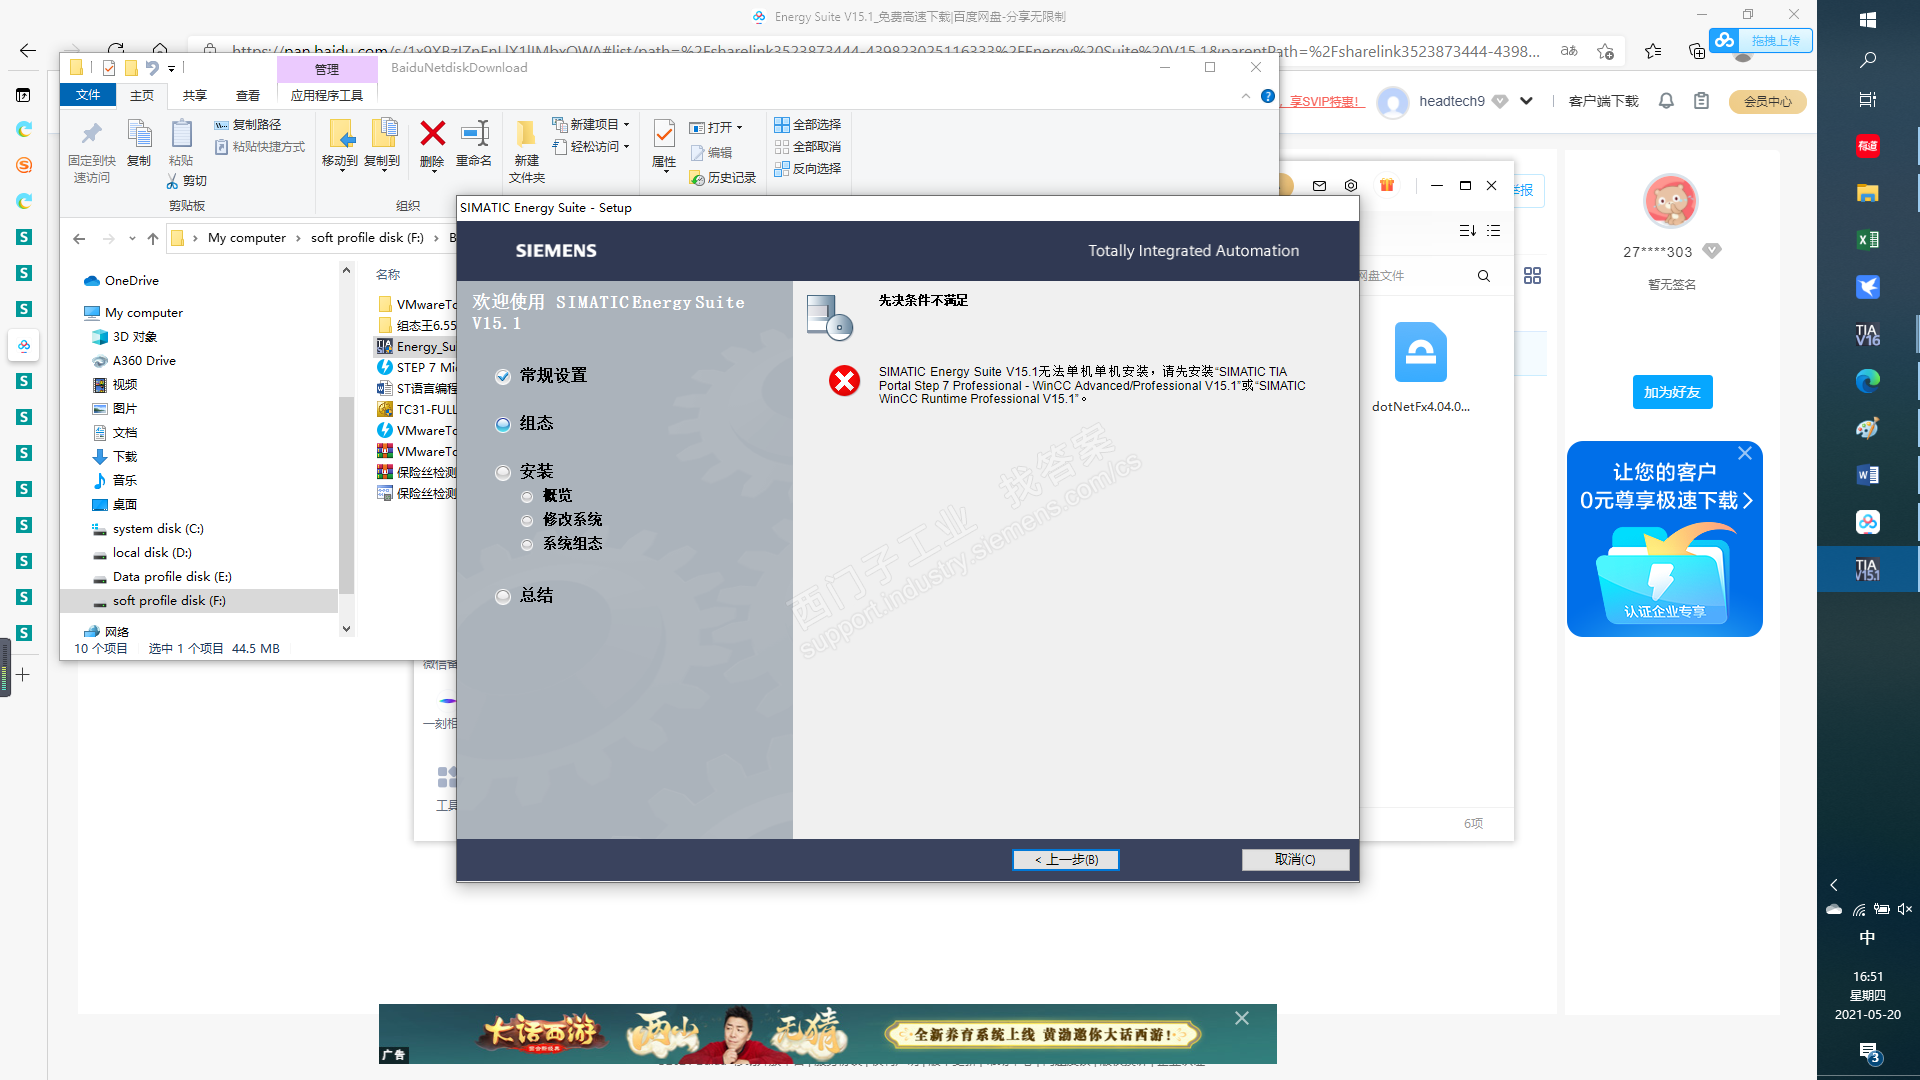Select the 总结 setup step radio

[503, 597]
